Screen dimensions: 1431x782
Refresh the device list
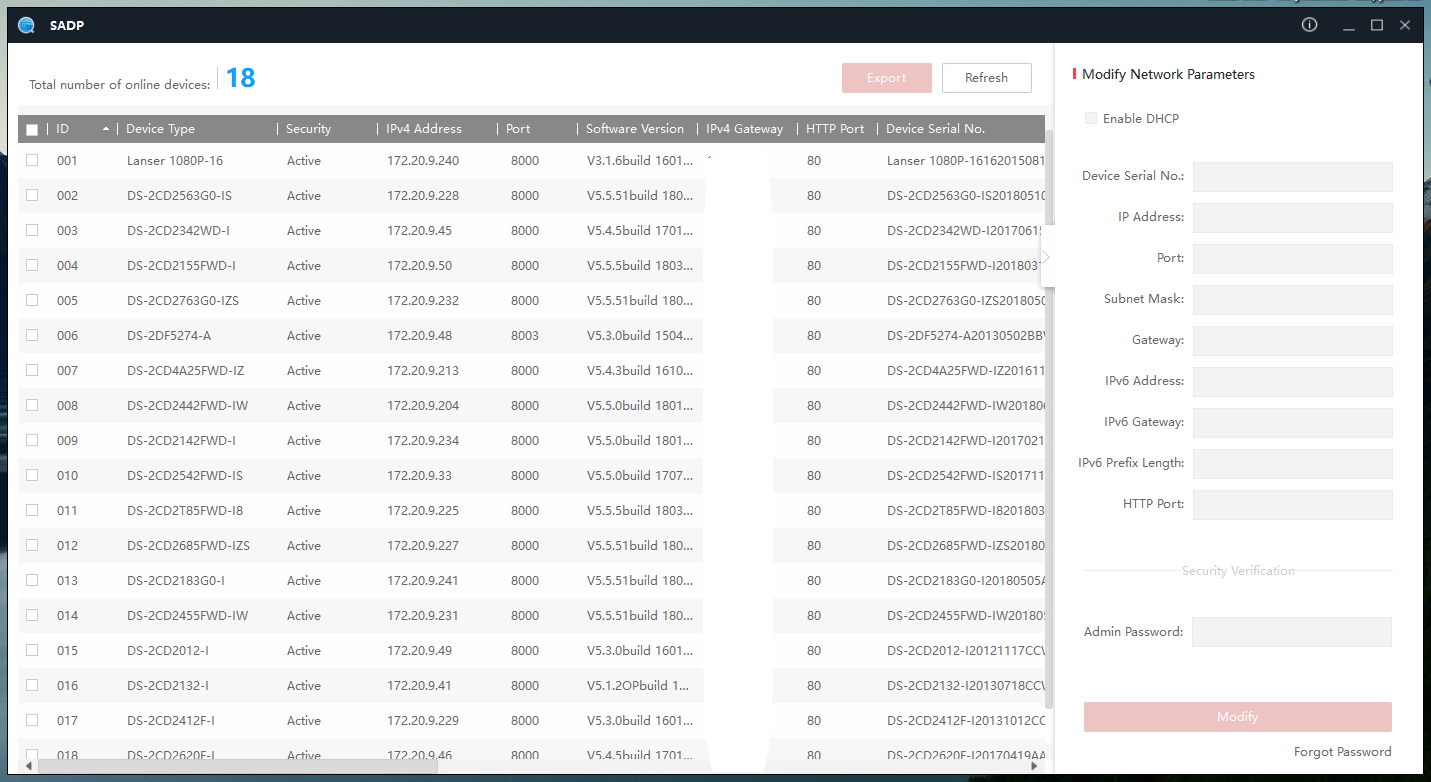pyautogui.click(x=987, y=78)
